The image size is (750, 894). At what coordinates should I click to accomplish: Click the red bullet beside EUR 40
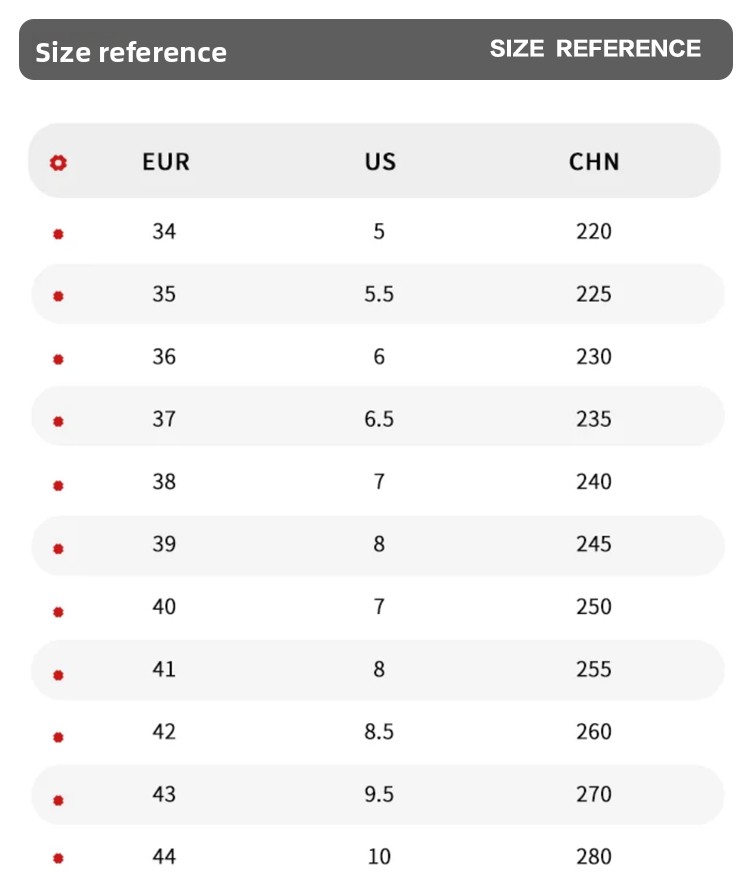tap(58, 611)
